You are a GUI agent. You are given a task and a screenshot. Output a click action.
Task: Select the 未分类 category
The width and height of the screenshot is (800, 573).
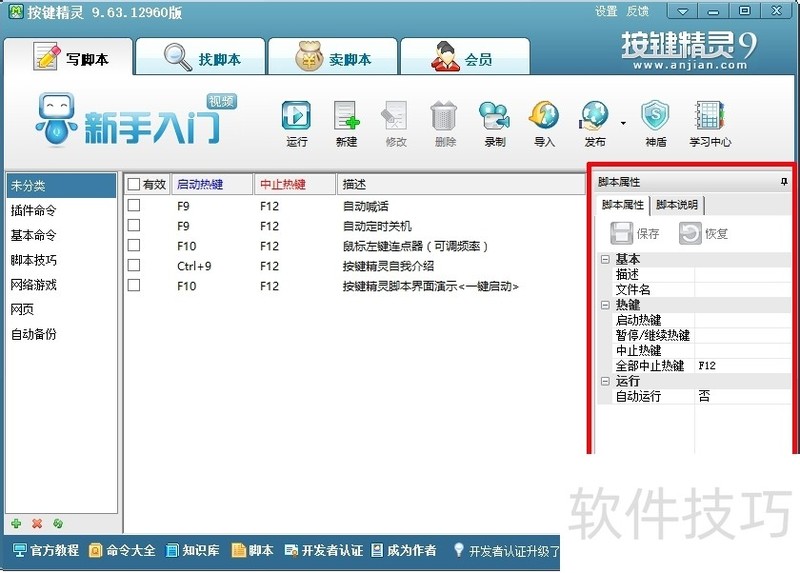pyautogui.click(x=61, y=185)
